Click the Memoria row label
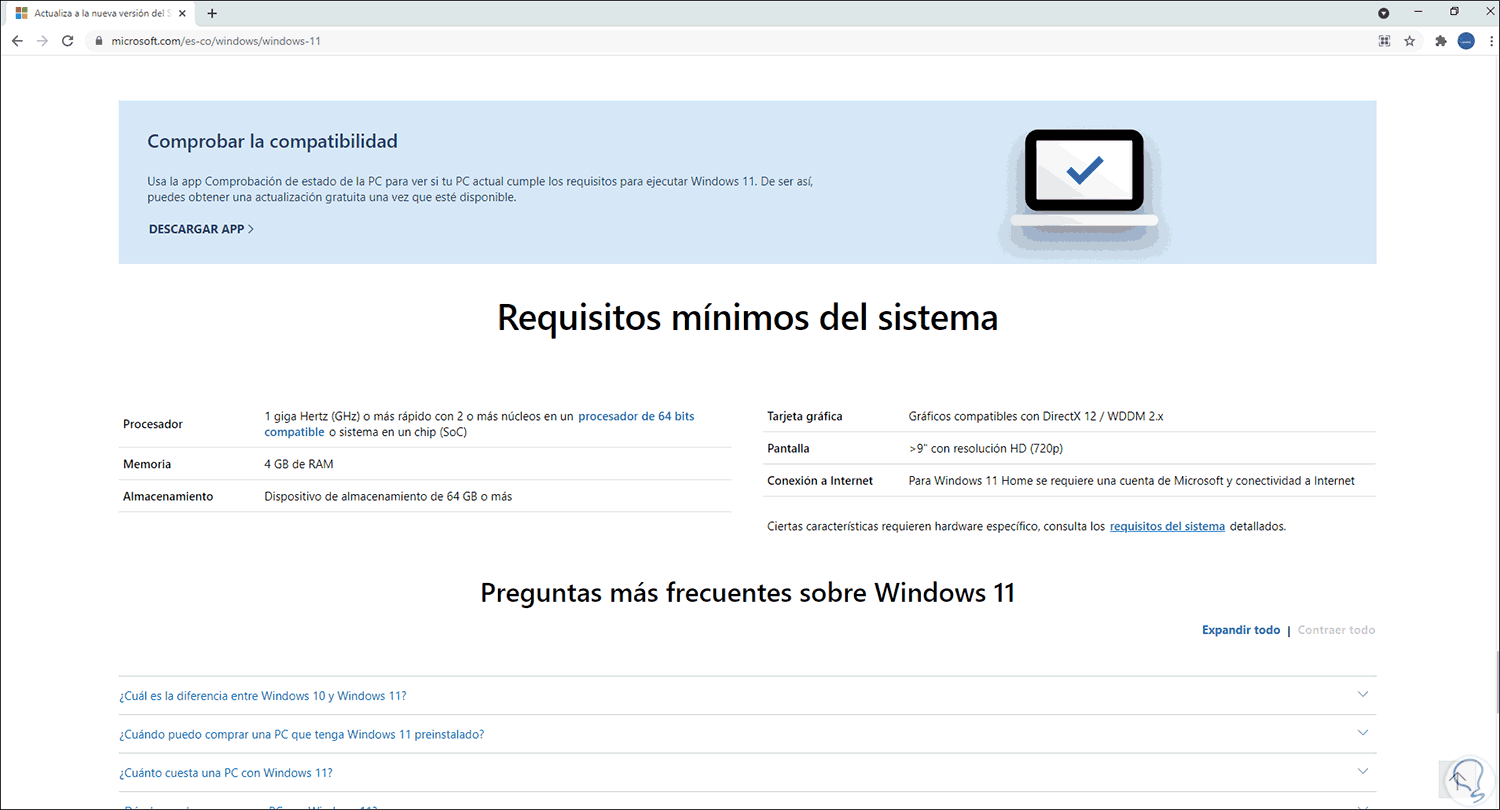Image resolution: width=1500 pixels, height=810 pixels. pyautogui.click(x=147, y=464)
